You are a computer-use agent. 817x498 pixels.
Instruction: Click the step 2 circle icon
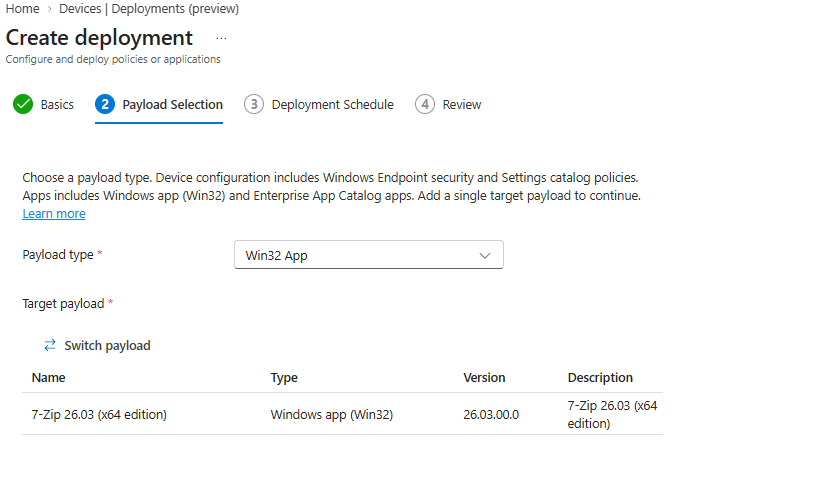[x=105, y=104]
